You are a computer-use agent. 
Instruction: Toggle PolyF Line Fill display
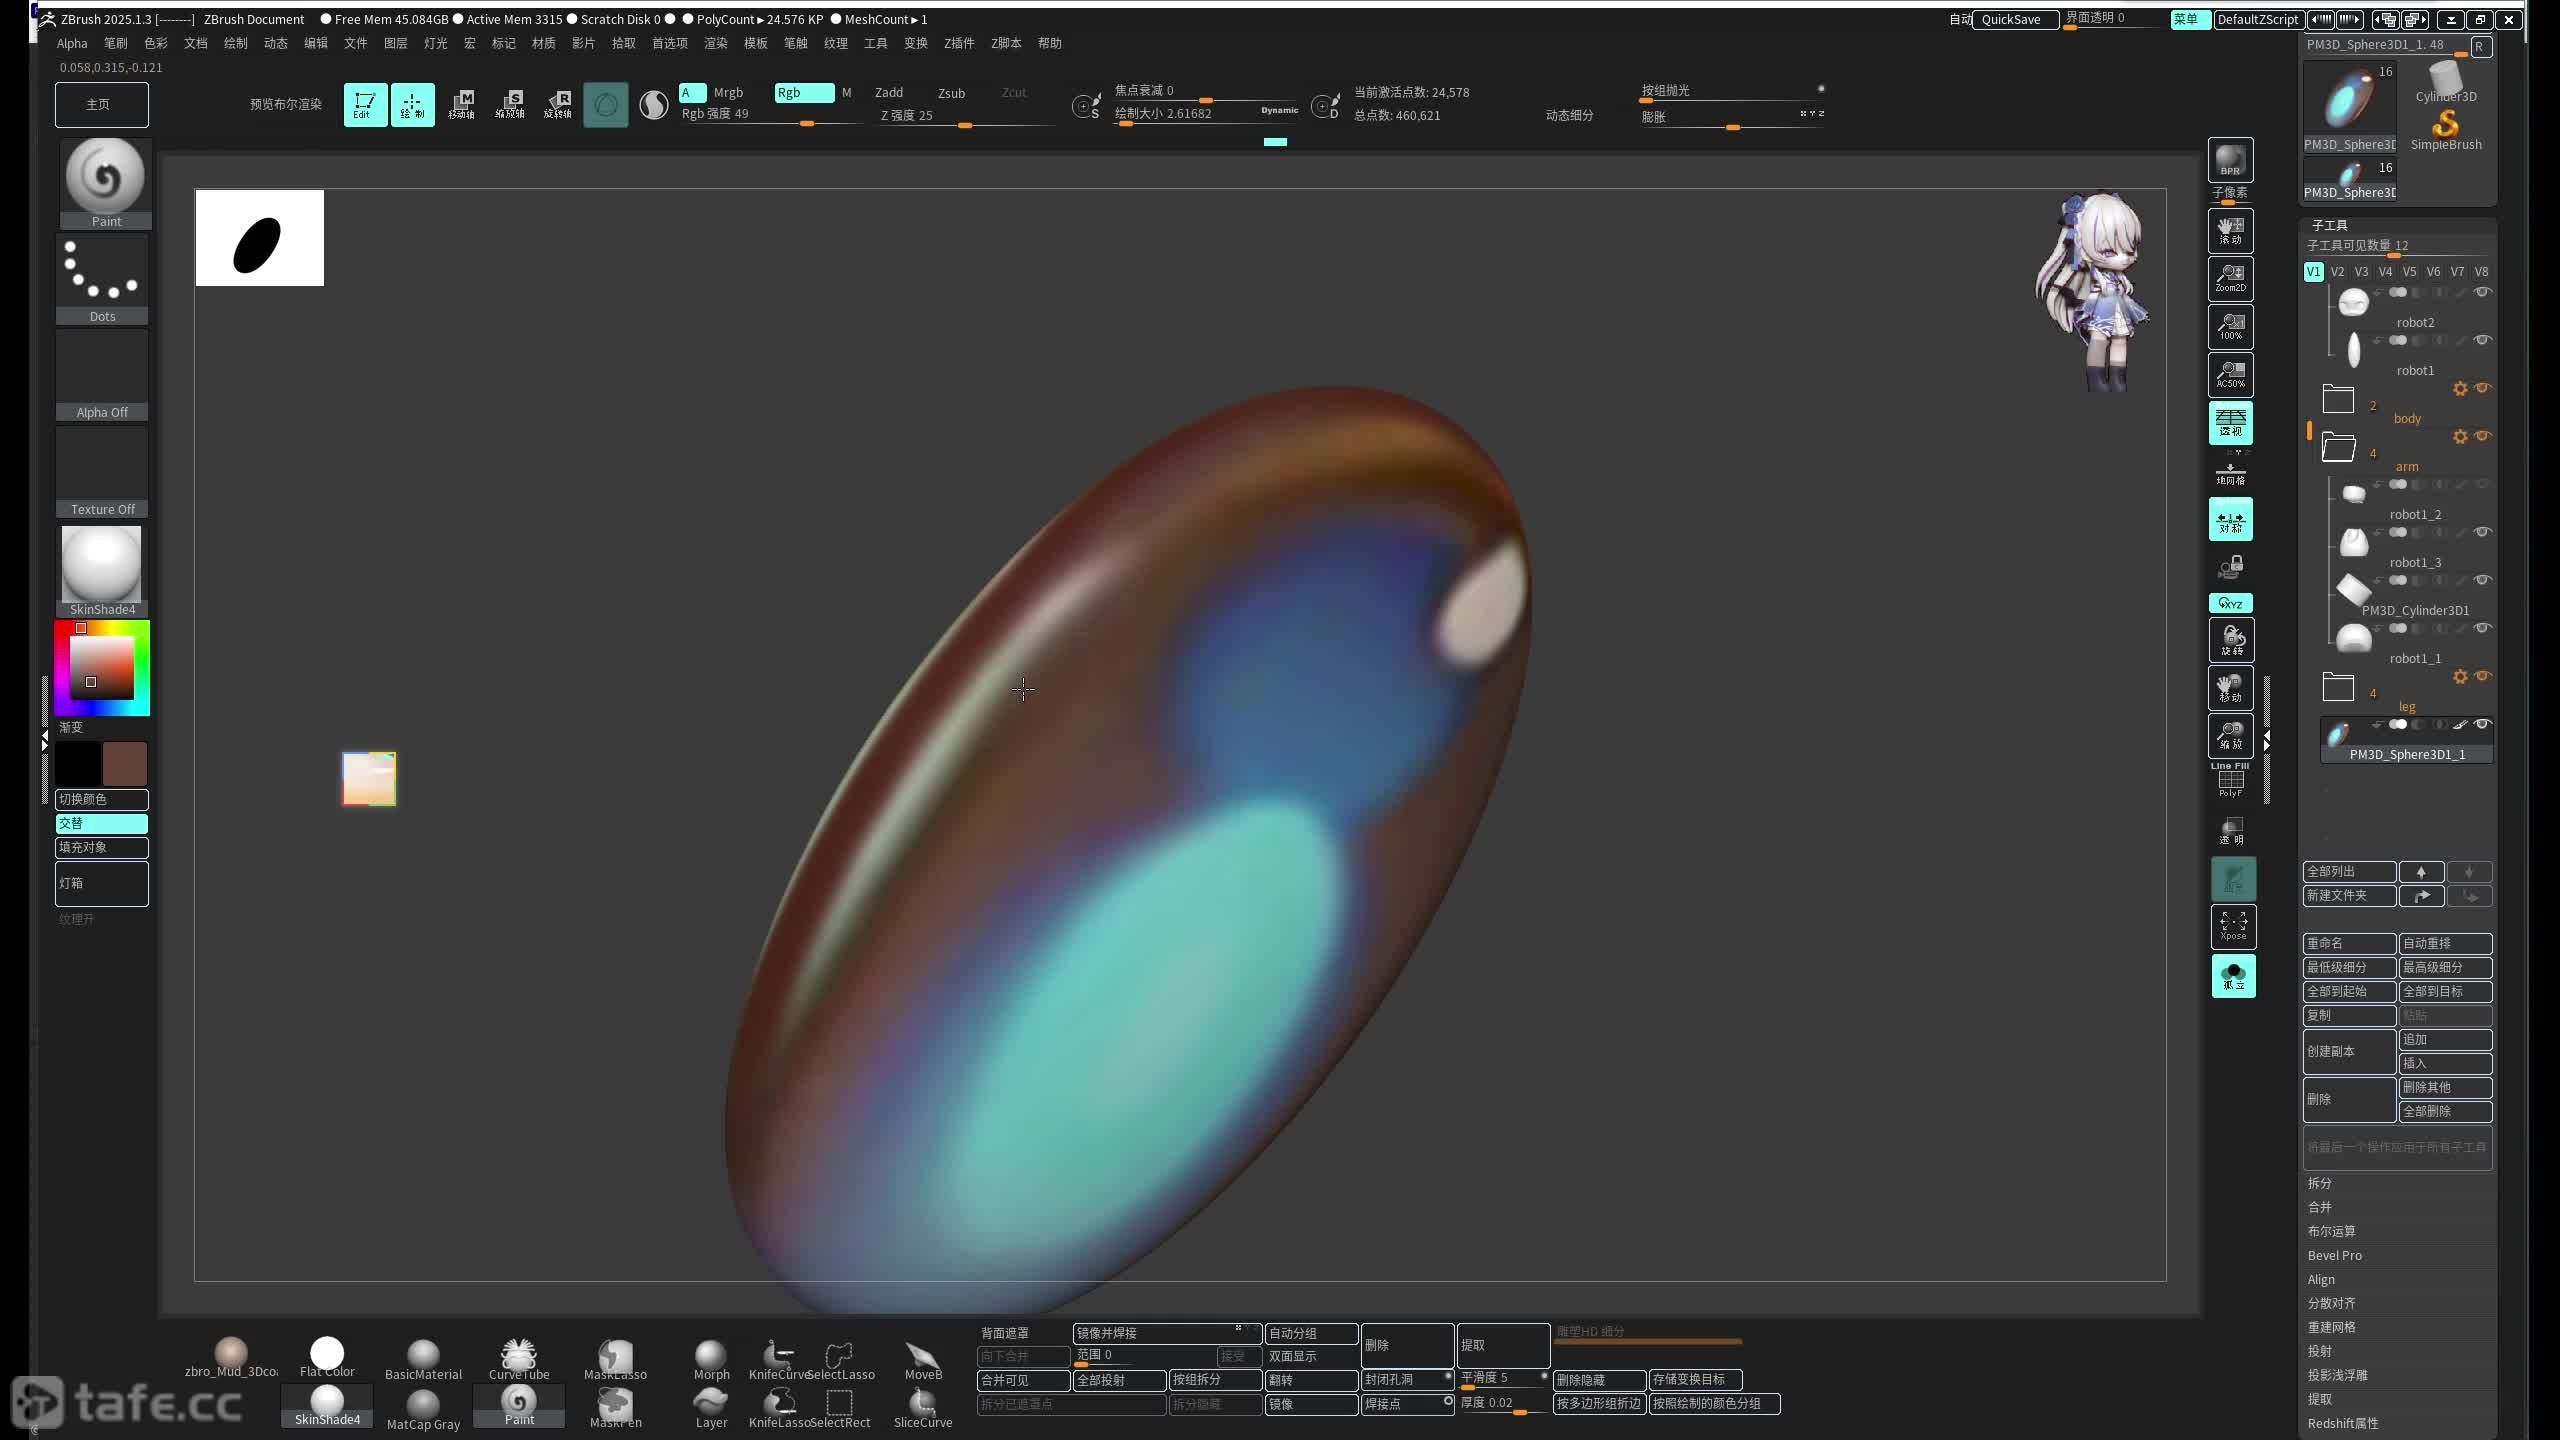coord(2230,780)
